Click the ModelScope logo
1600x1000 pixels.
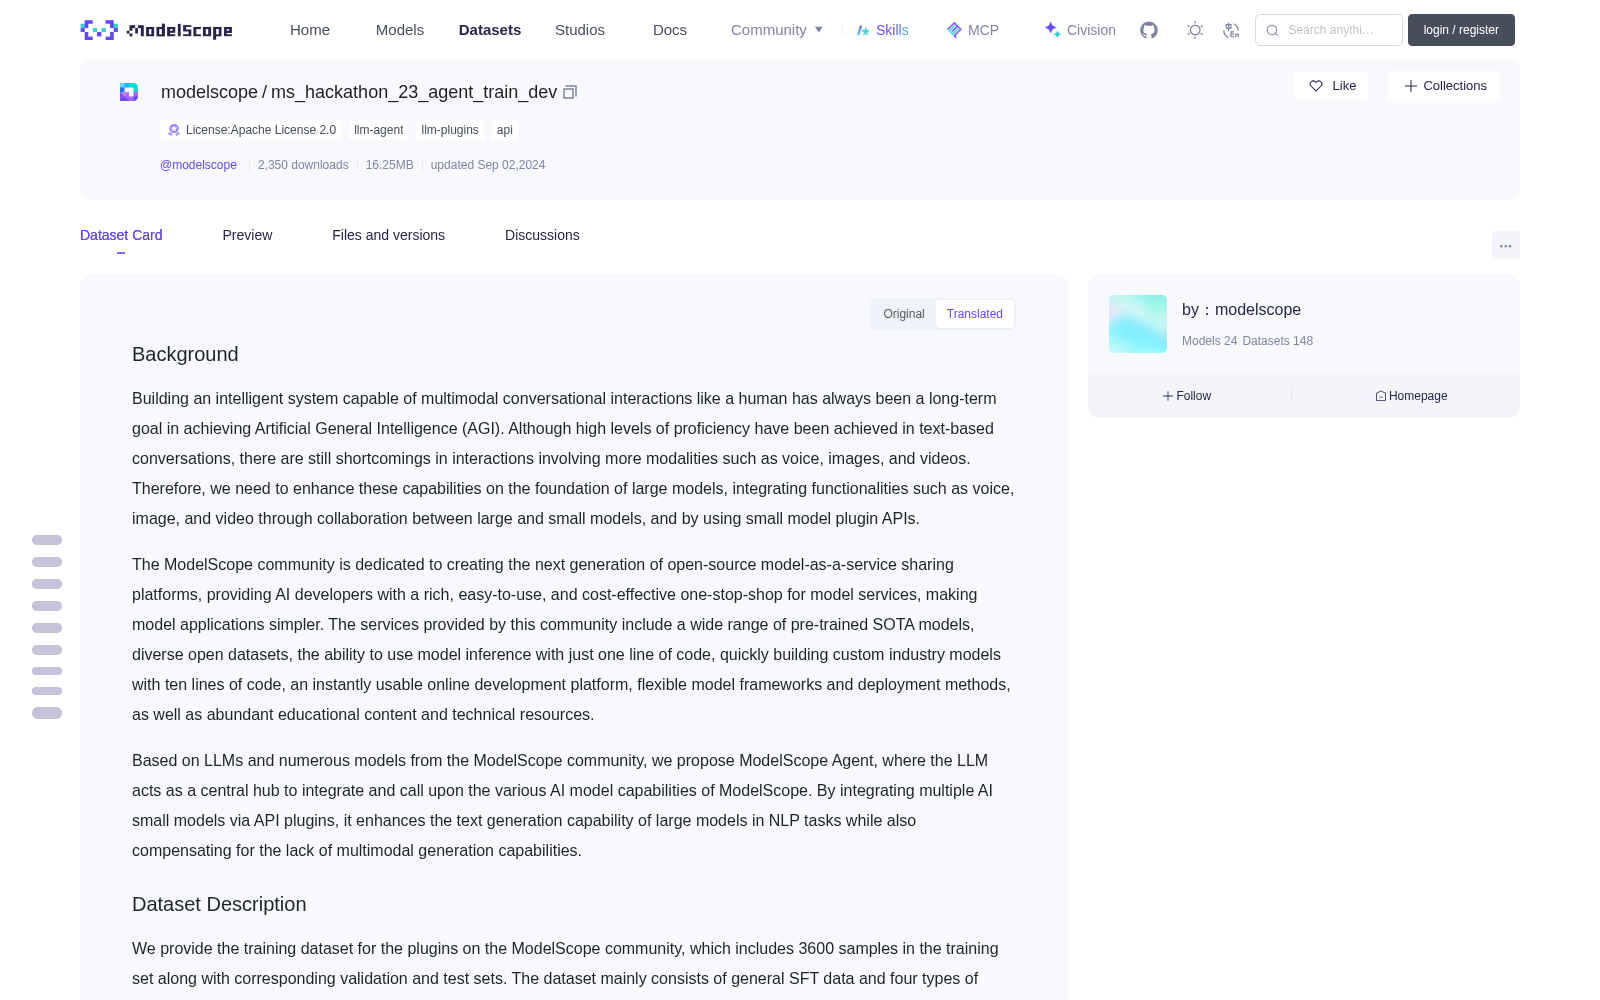156,30
